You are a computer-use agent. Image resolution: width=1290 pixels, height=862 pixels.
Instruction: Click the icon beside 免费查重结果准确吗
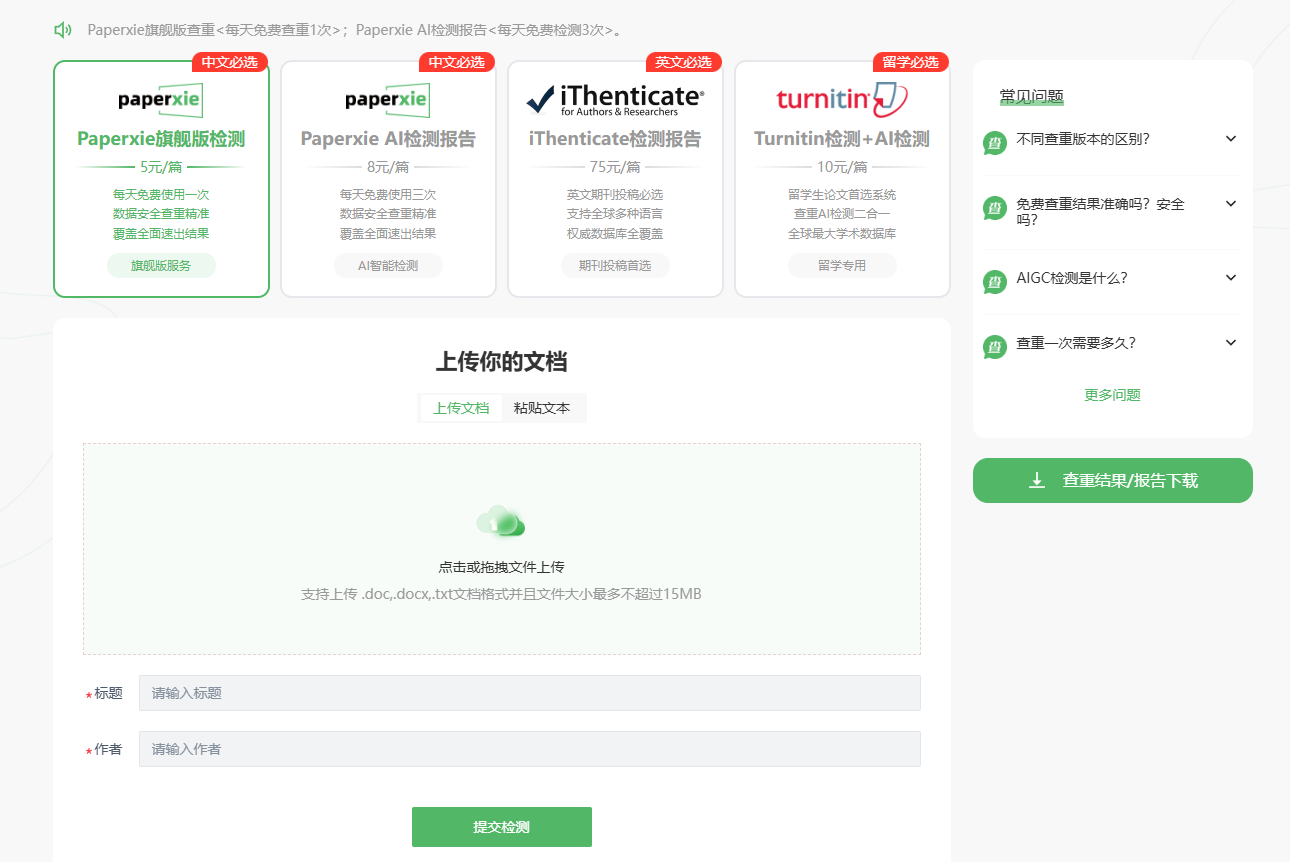click(995, 208)
